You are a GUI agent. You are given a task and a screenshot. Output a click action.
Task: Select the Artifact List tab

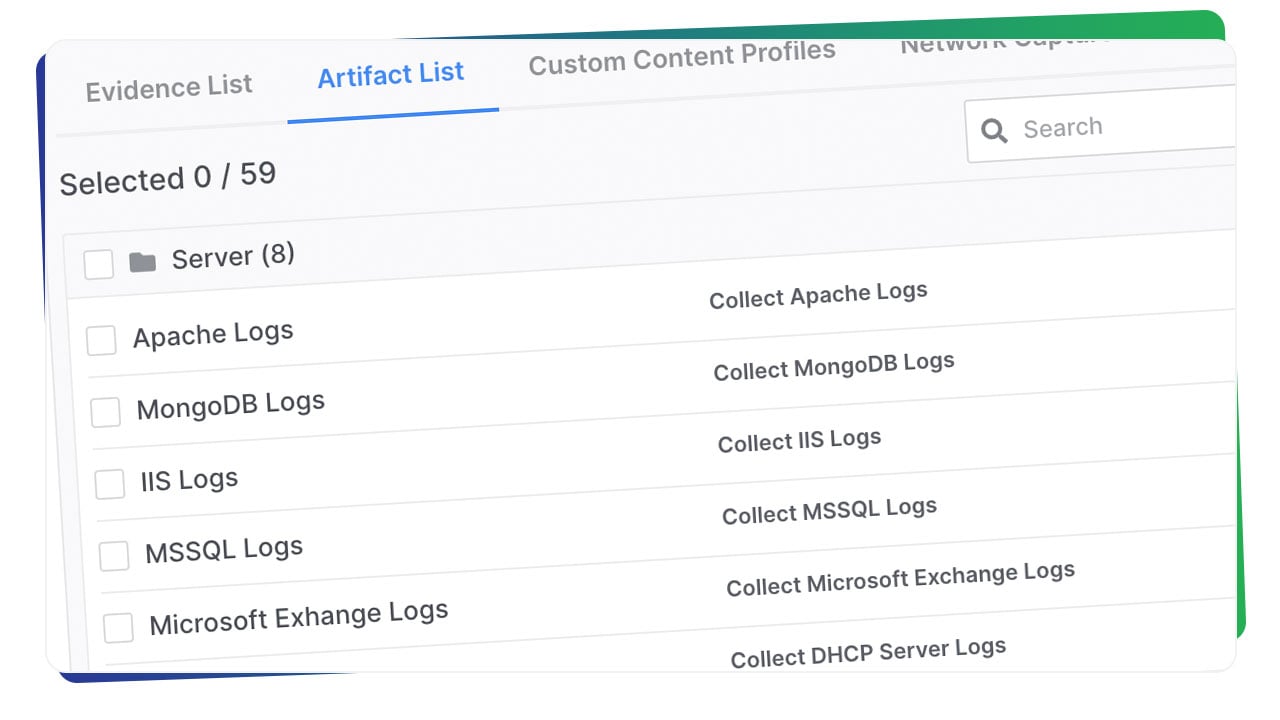391,75
